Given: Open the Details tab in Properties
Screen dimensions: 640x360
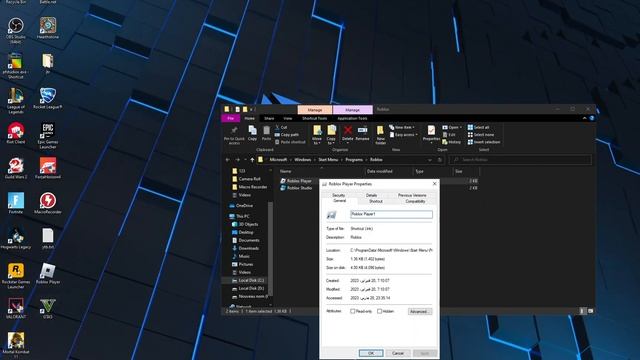Looking at the screenshot, I should pyautogui.click(x=371, y=196).
